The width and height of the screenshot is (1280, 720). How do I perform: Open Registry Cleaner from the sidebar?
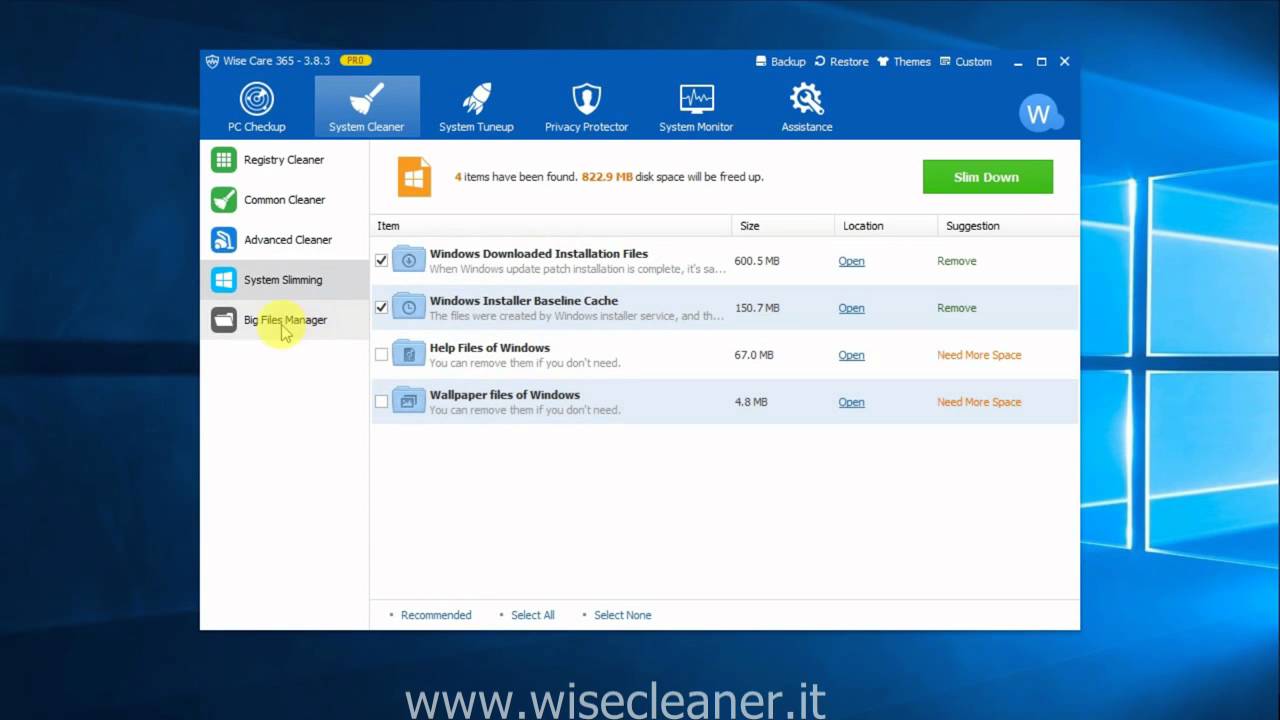pos(283,160)
